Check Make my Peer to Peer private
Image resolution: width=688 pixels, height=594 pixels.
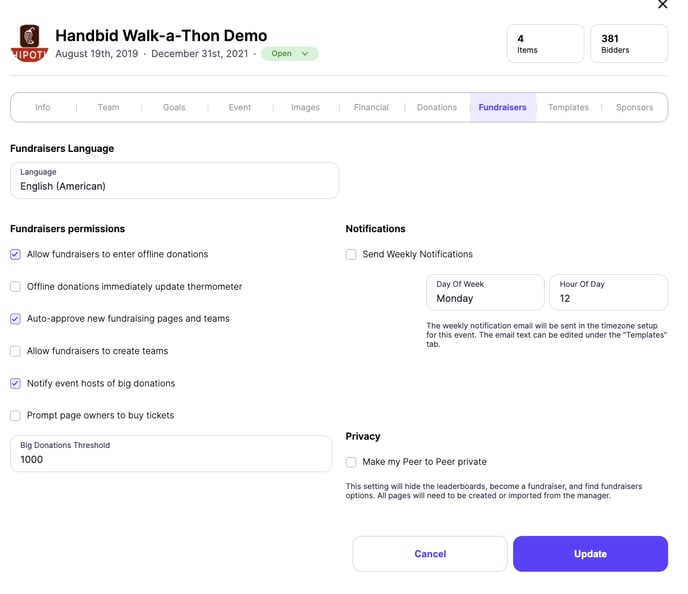tap(351, 462)
